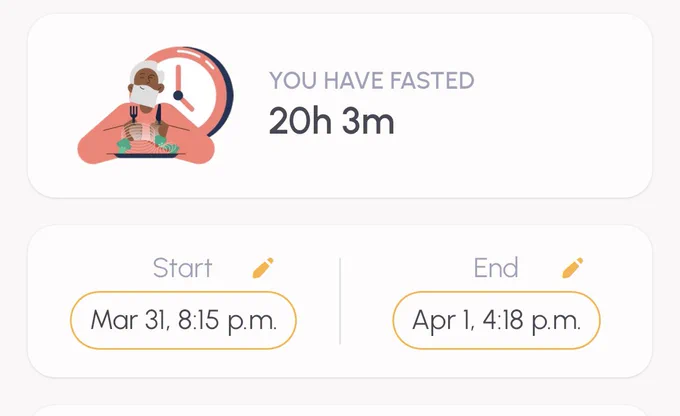The width and height of the screenshot is (680, 416).
Task: Tap the pencil icon next to Start
Action: click(263, 268)
